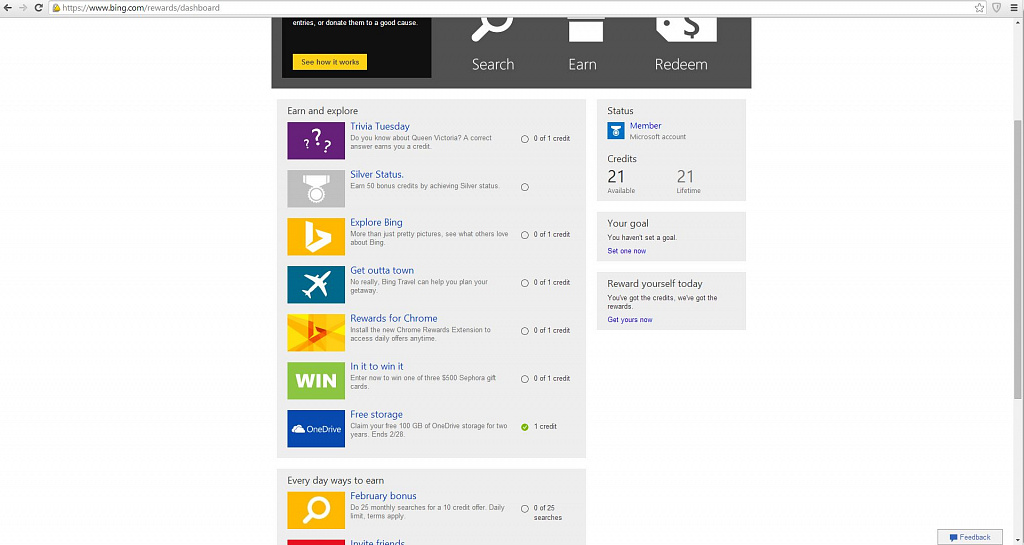Click the Rewards for Chrome image

point(316,332)
